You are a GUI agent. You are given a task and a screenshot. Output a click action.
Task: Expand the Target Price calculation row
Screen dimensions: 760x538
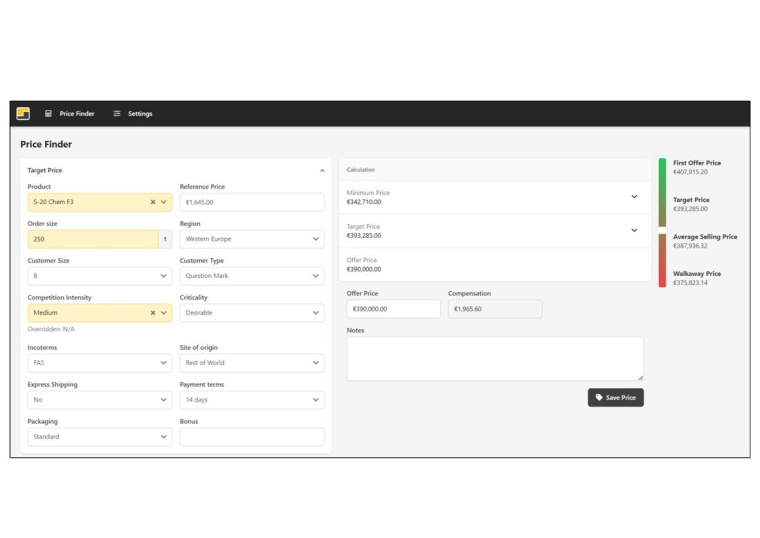pos(634,231)
